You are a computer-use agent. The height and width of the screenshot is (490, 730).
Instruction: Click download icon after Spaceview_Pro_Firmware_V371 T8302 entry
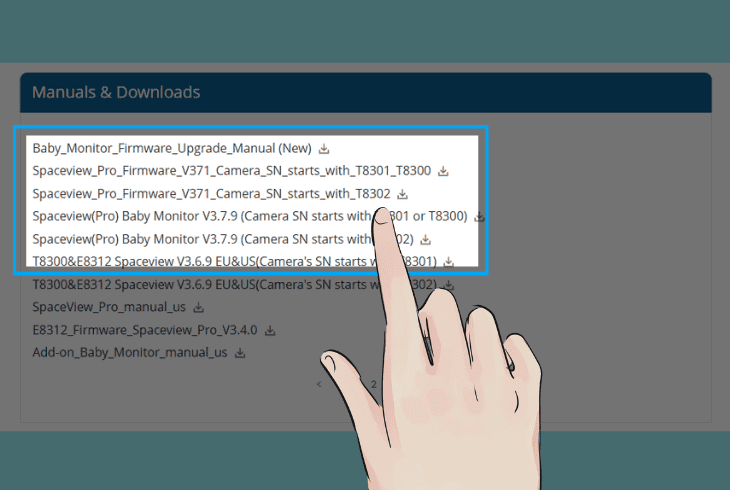[403, 194]
